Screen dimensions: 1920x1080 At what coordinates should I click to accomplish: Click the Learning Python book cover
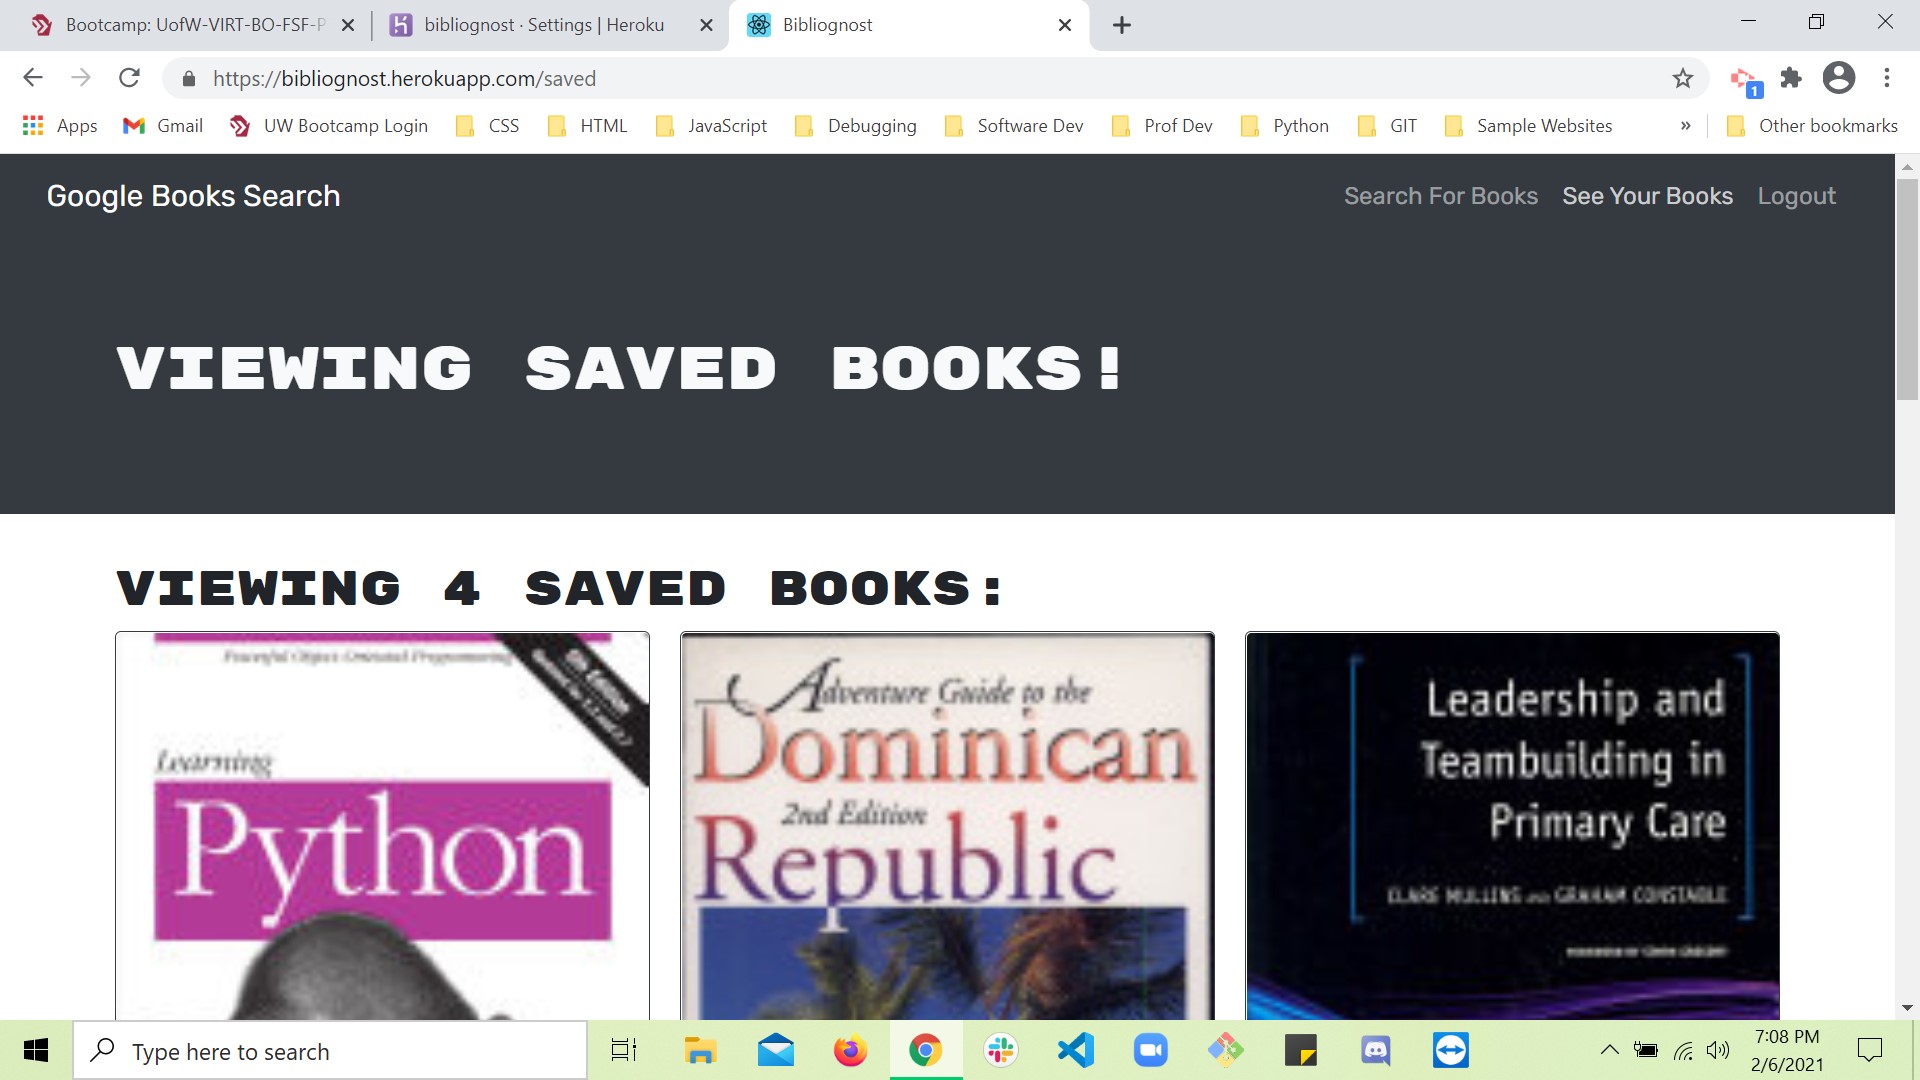click(x=382, y=825)
